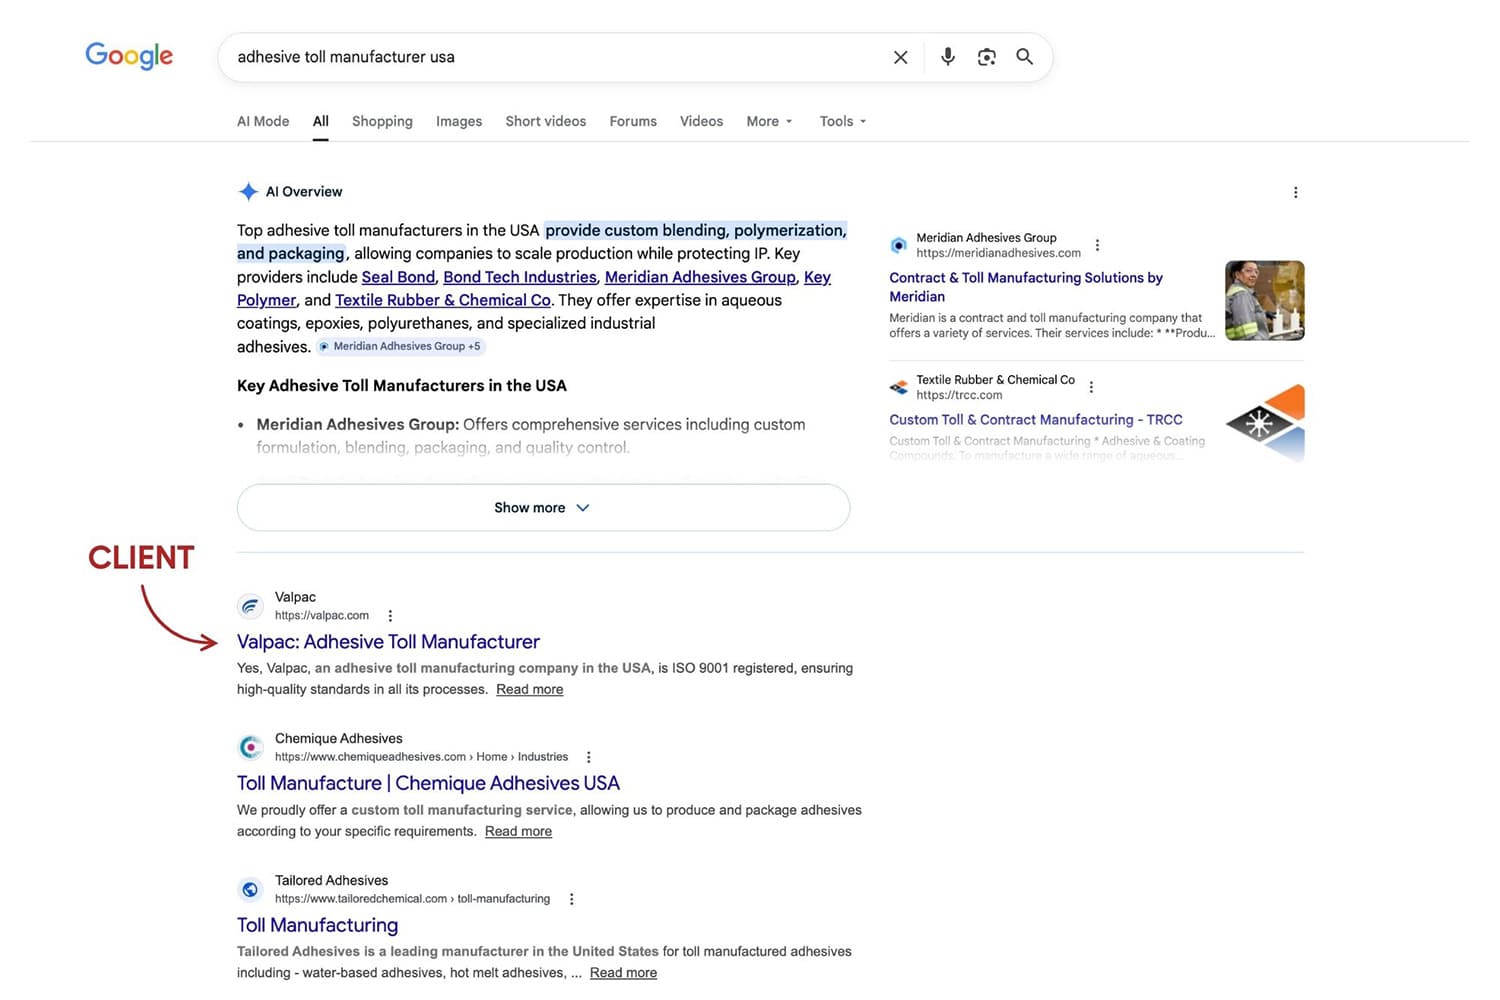The height and width of the screenshot is (1000, 1500).
Task: Open options dots next to Textile Rubber & Chemical Co source
Action: (x=1091, y=387)
